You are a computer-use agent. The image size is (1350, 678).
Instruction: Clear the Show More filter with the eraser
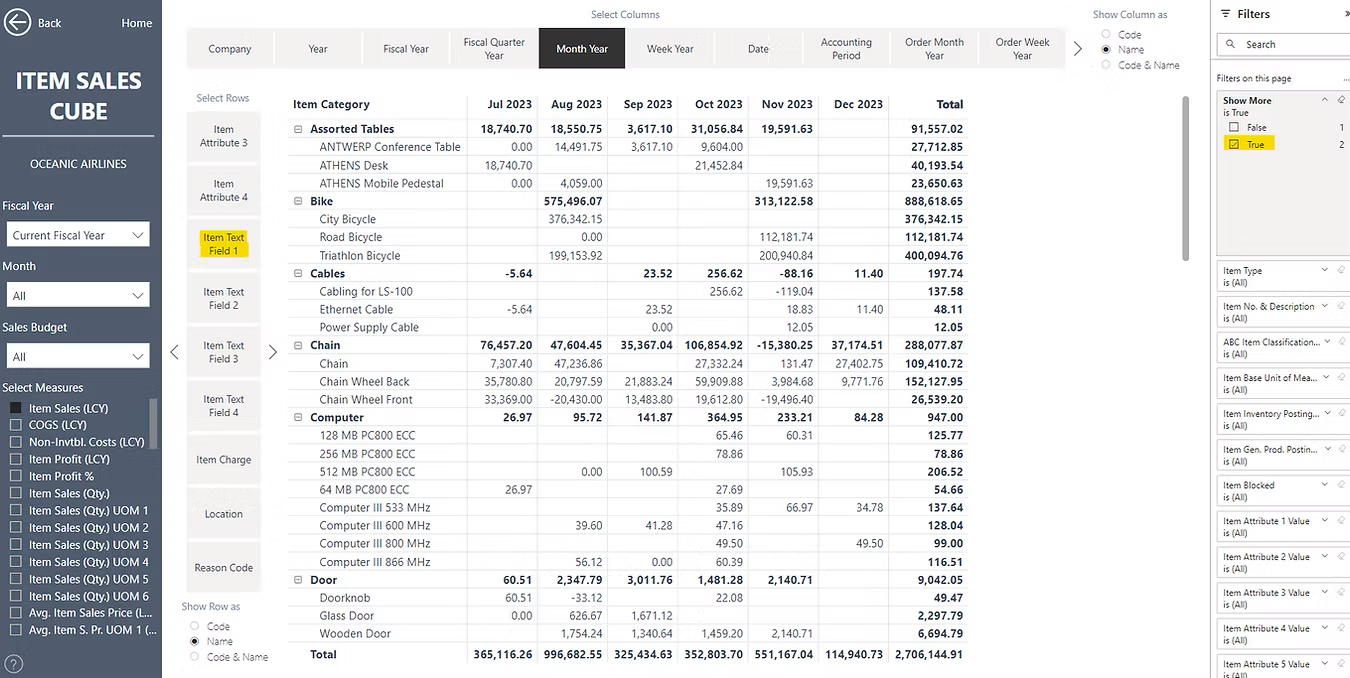(1340, 100)
